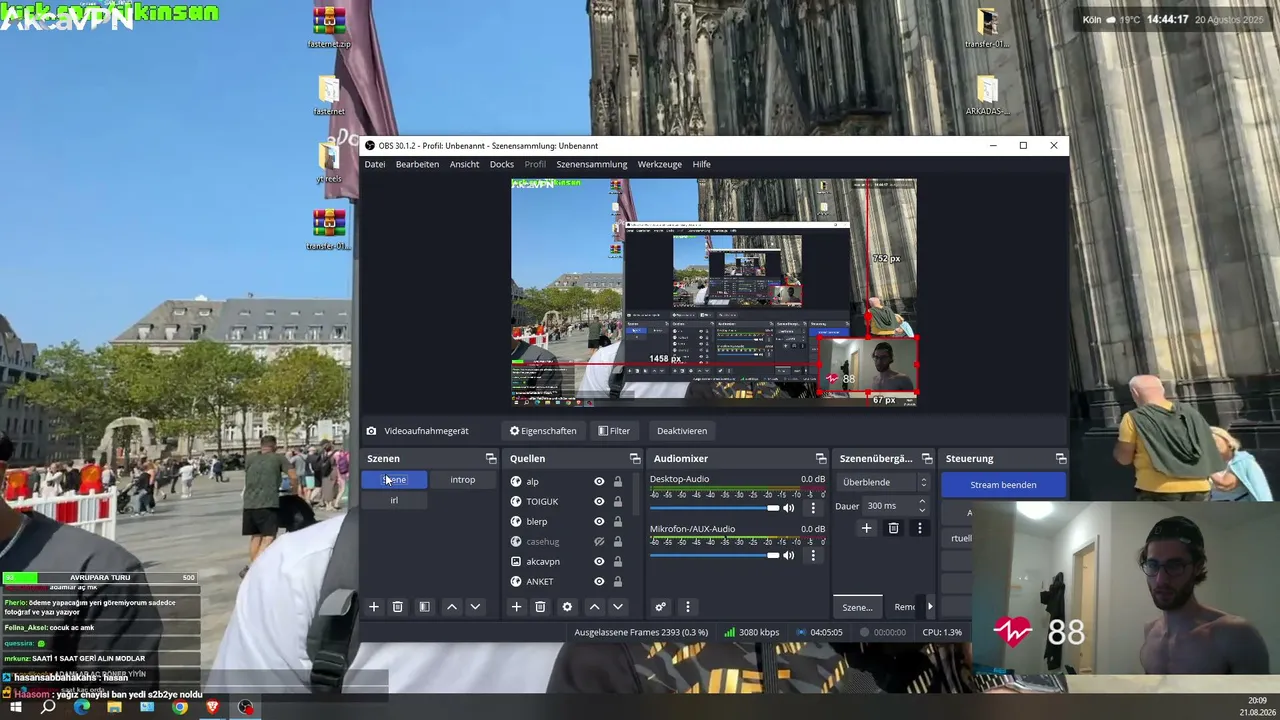Hide the akcavpn source
Viewport: 1280px width, 720px height.
point(599,561)
